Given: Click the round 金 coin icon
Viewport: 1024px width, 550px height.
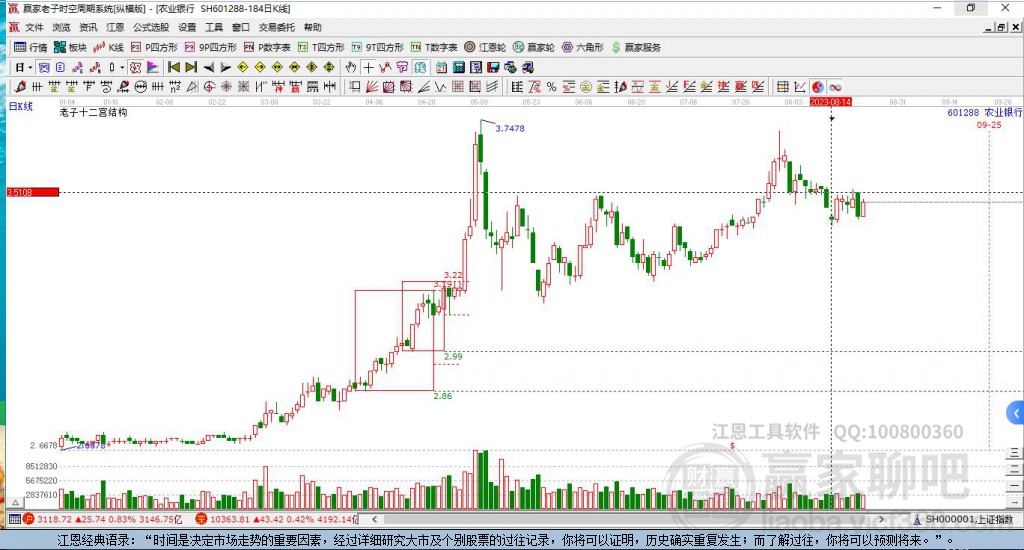Looking at the screenshot, I should coord(586,86).
